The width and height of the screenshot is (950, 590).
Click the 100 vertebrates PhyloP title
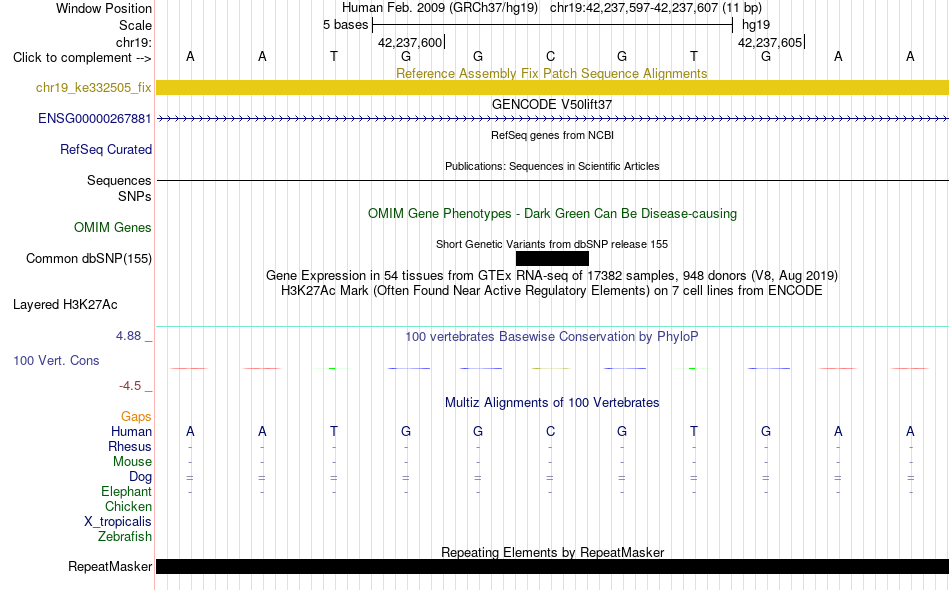(552, 336)
